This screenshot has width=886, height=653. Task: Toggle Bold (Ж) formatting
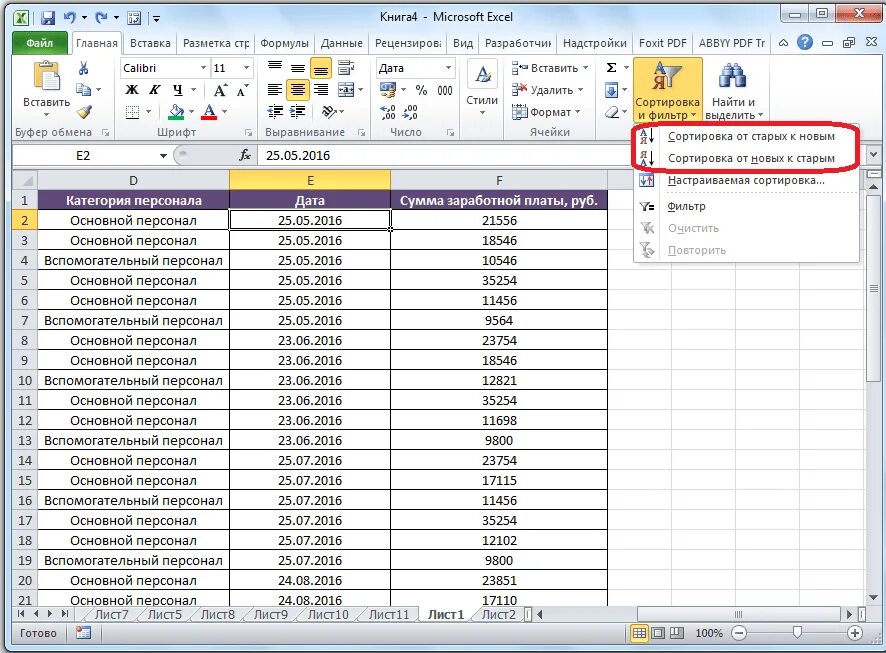tap(132, 90)
